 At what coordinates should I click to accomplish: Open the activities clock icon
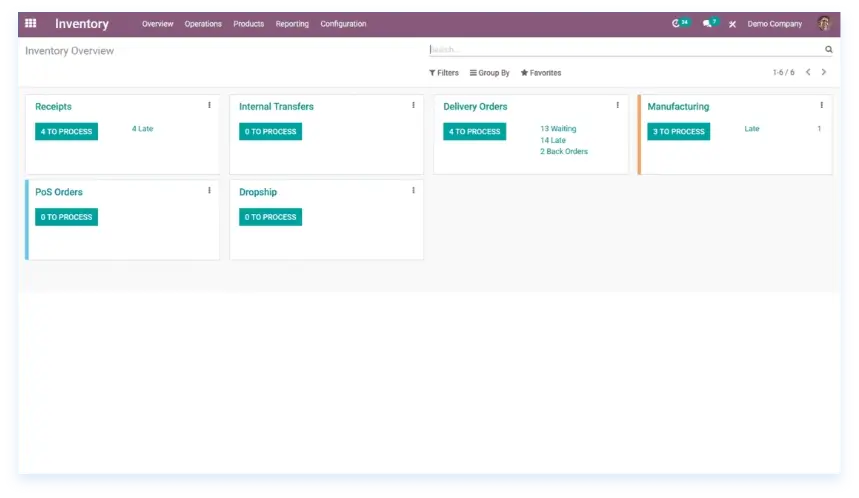click(679, 23)
